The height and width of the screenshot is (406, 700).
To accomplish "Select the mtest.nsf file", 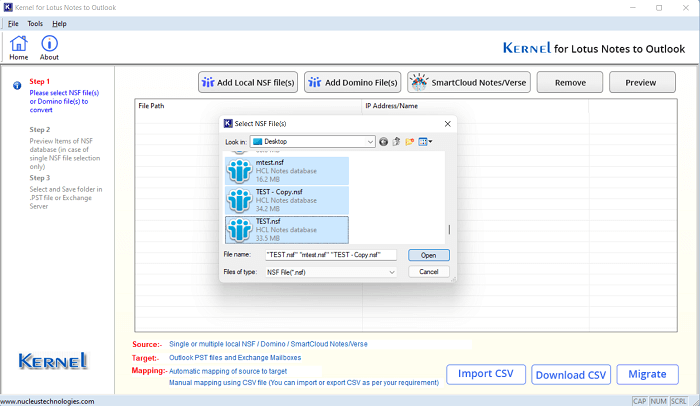I will pyautogui.click(x=287, y=171).
